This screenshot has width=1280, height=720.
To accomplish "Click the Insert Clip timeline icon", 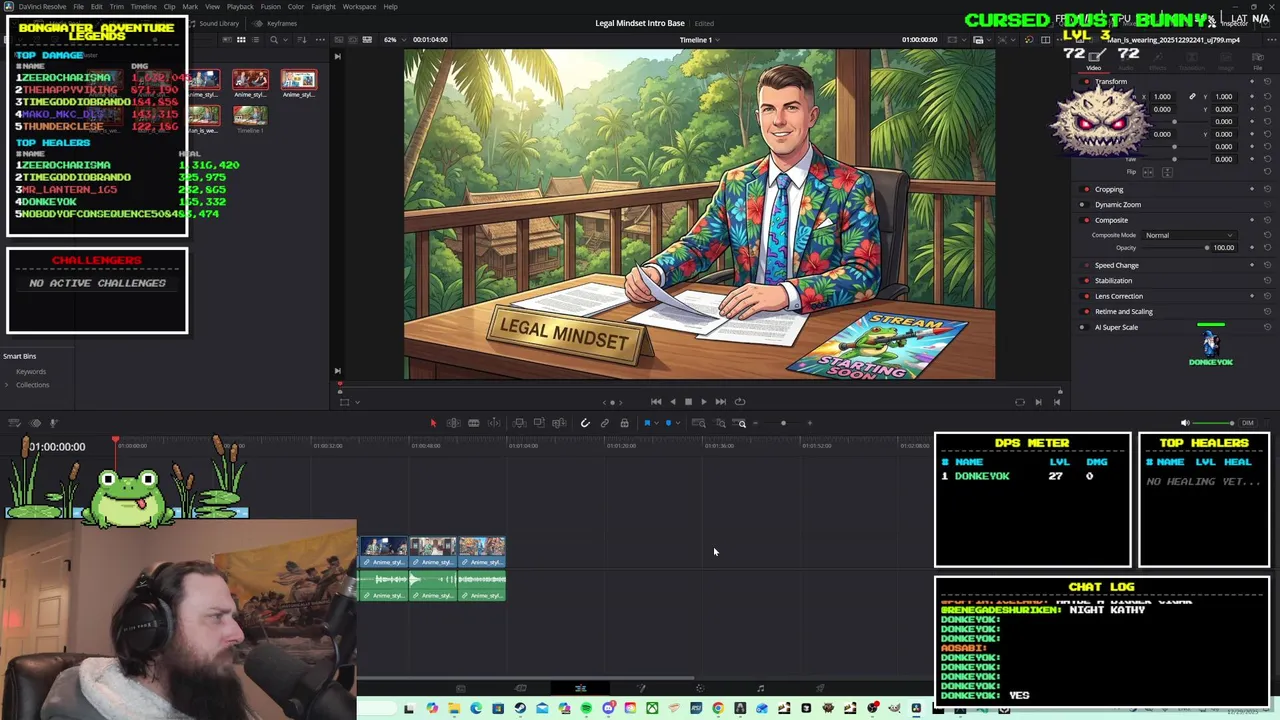I will [x=519, y=423].
